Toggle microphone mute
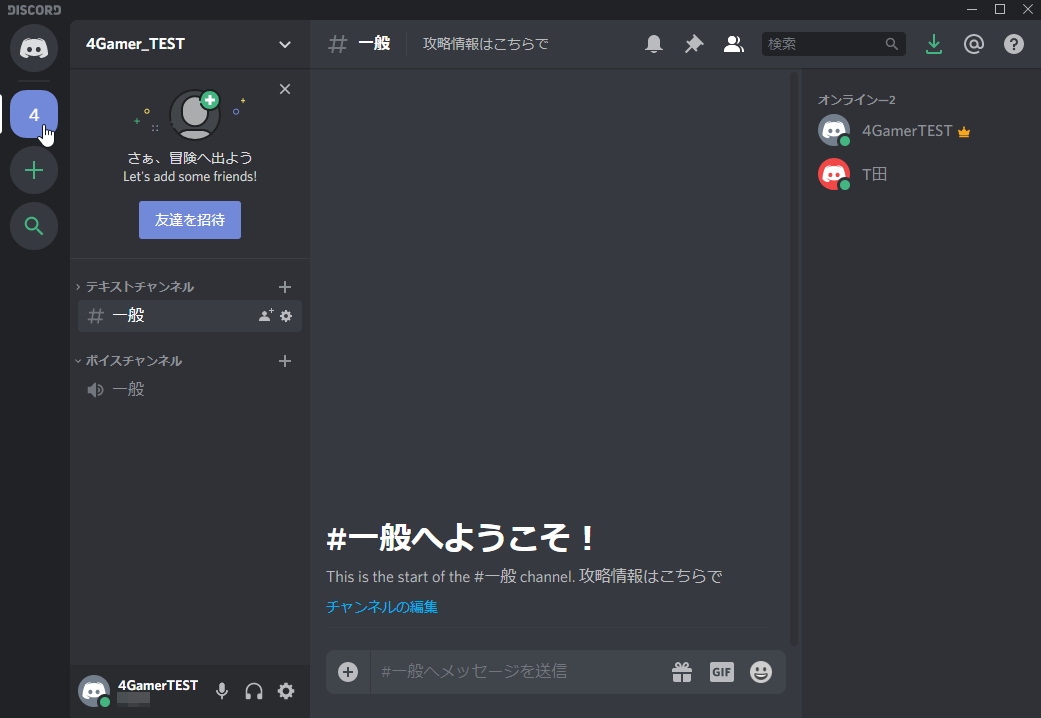 coord(222,691)
